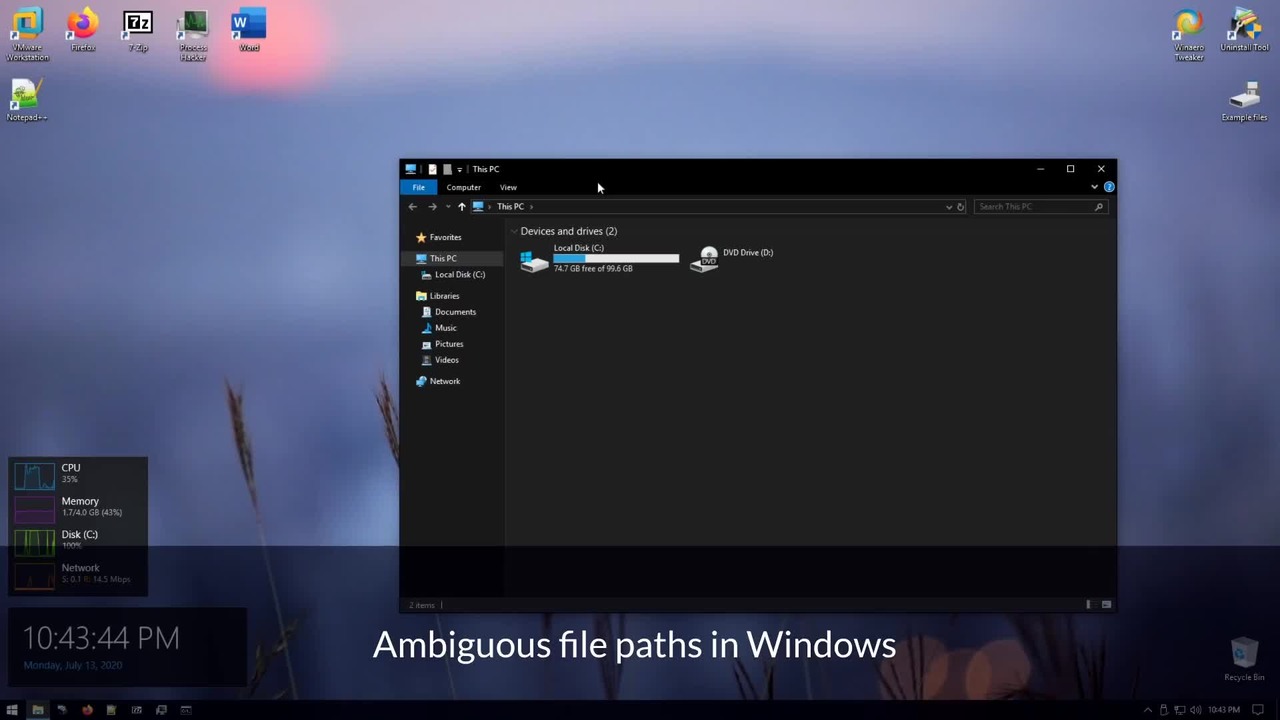Collapse the Devices and drives group
The width and height of the screenshot is (1280, 720).
coord(514,231)
